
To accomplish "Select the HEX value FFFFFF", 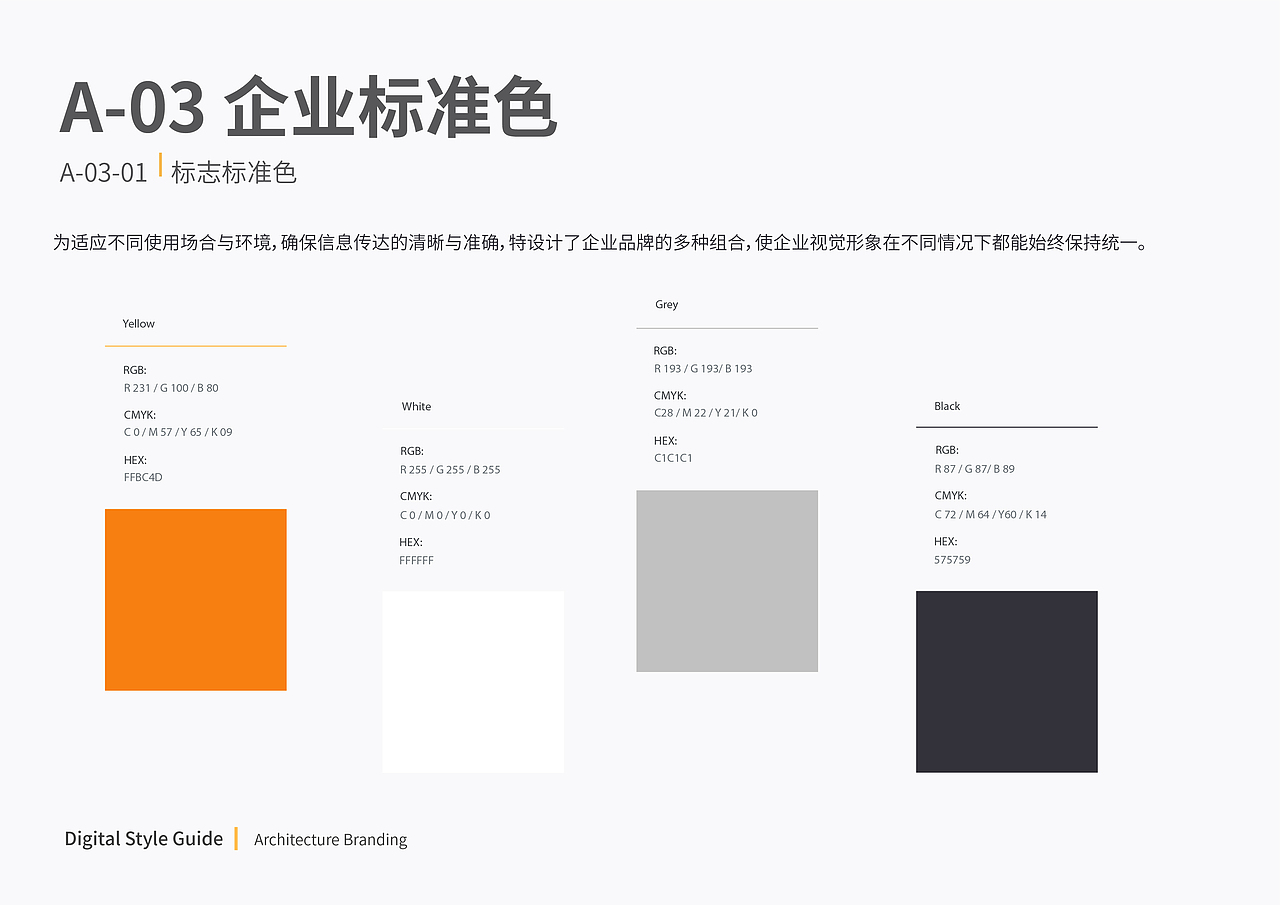I will click(x=416, y=560).
